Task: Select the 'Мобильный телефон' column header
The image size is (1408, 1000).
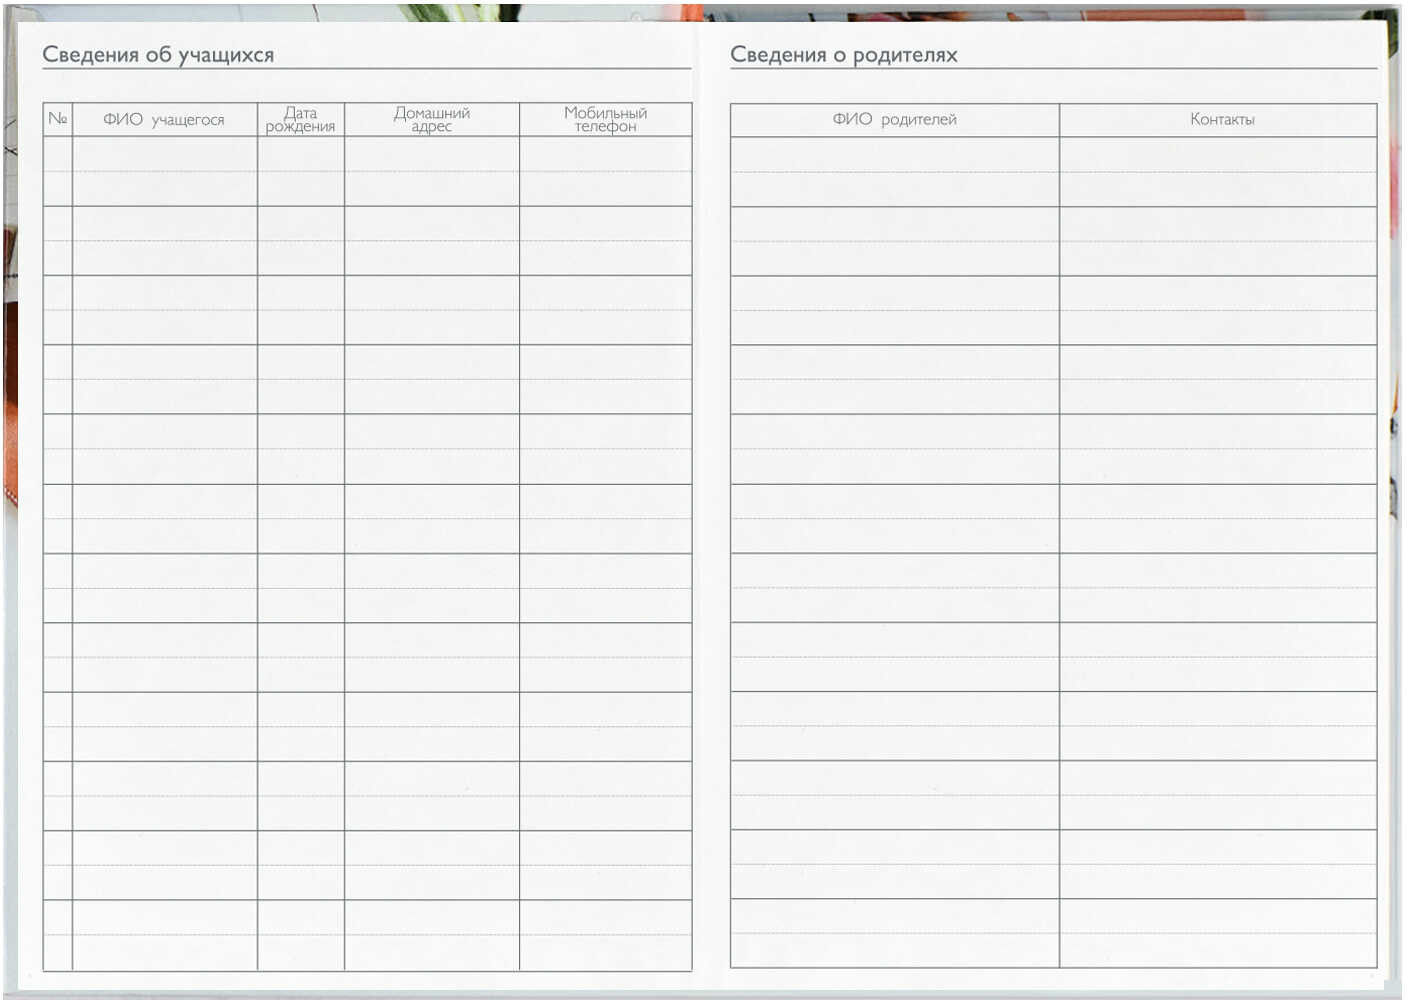Action: click(605, 119)
